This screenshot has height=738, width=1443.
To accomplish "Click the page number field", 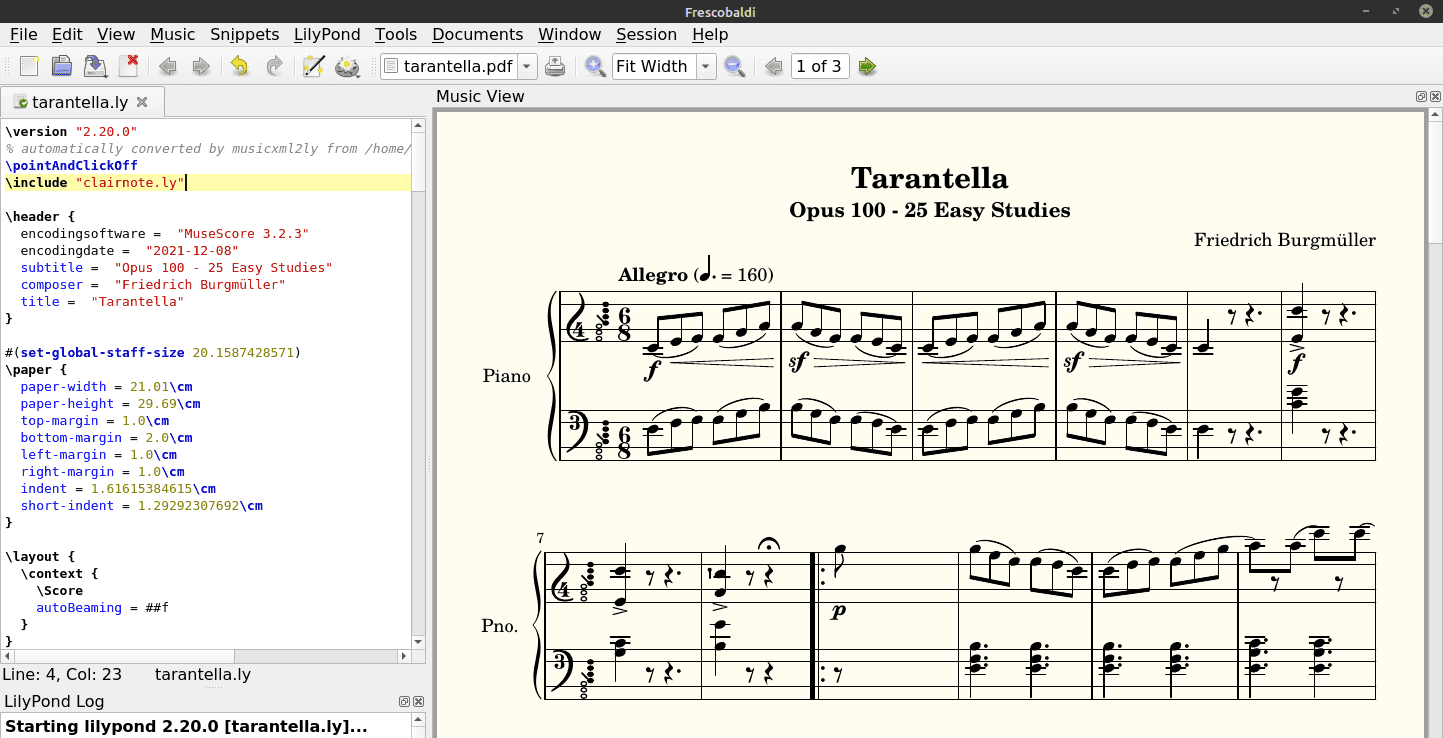I will [819, 66].
